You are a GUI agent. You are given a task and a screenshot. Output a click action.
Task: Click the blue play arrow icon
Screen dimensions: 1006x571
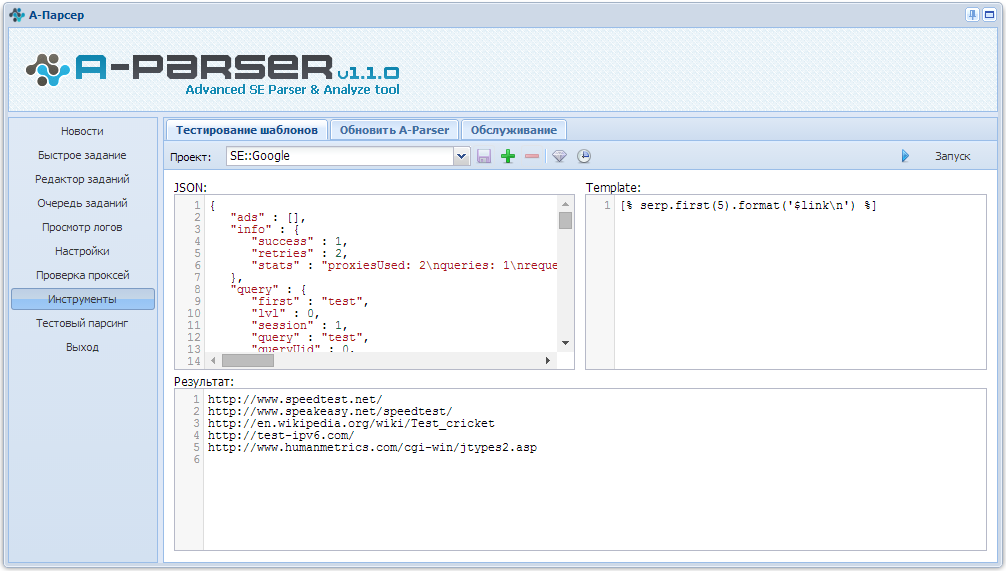(905, 156)
